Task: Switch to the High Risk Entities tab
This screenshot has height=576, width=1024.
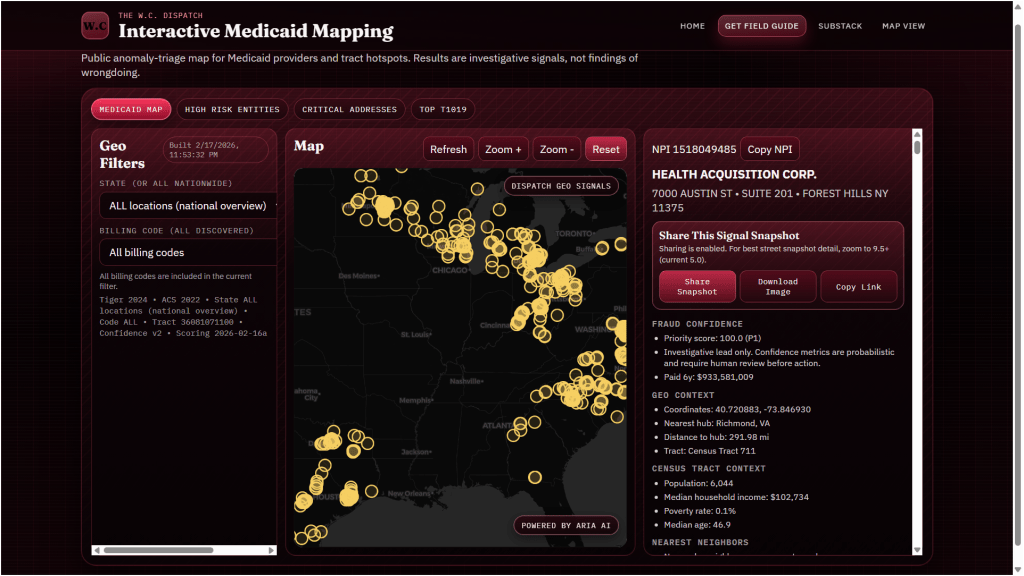Action: (x=234, y=110)
